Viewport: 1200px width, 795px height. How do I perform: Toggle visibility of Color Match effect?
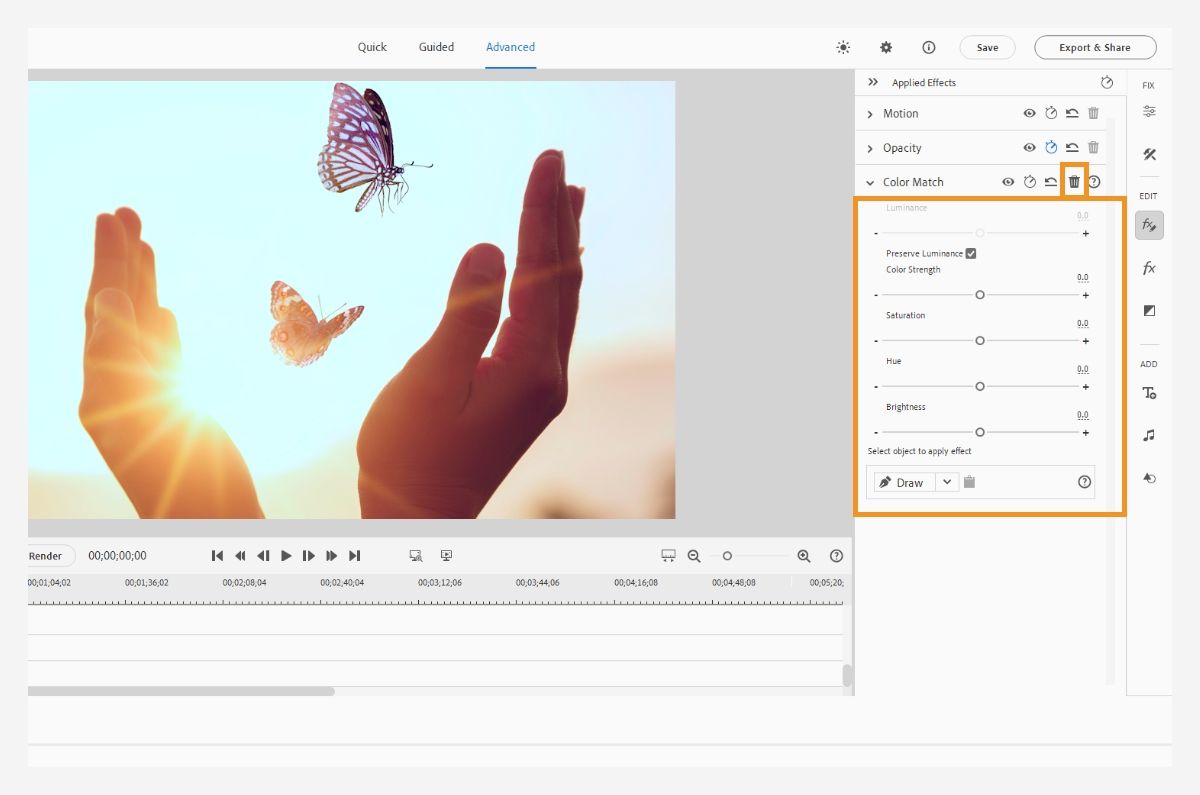1008,182
